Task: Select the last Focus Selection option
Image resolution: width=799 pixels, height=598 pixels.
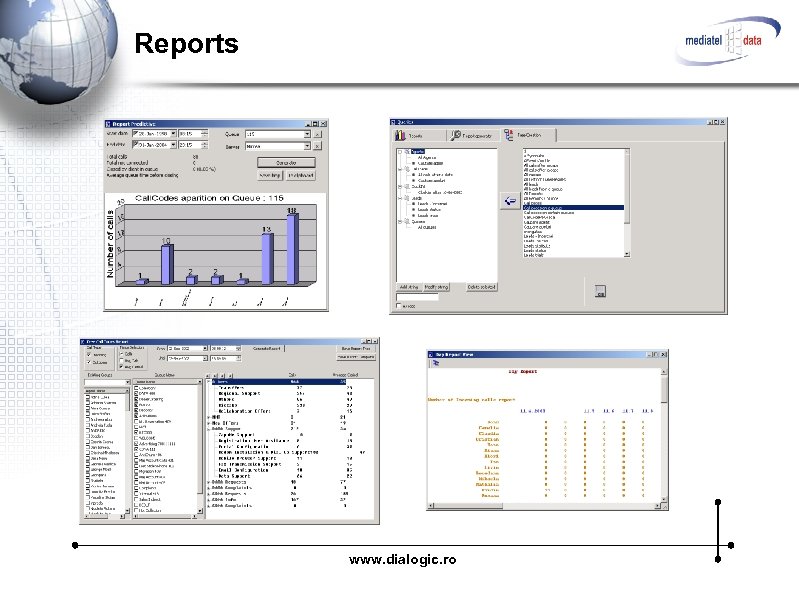Action: pos(121,367)
